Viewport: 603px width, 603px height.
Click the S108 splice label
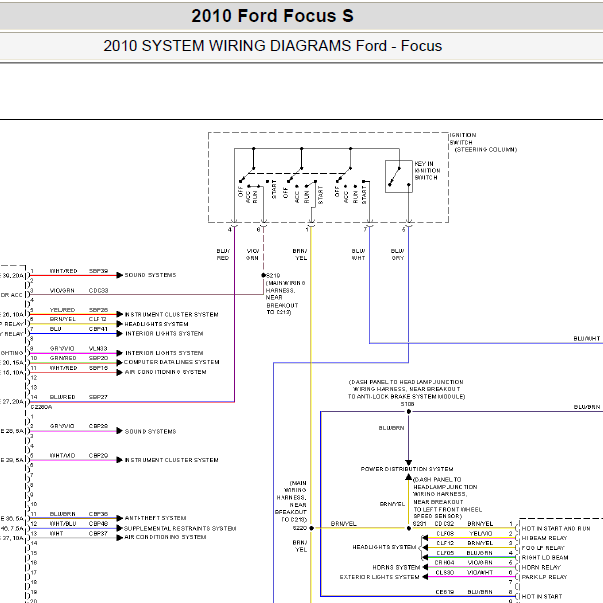point(408,404)
